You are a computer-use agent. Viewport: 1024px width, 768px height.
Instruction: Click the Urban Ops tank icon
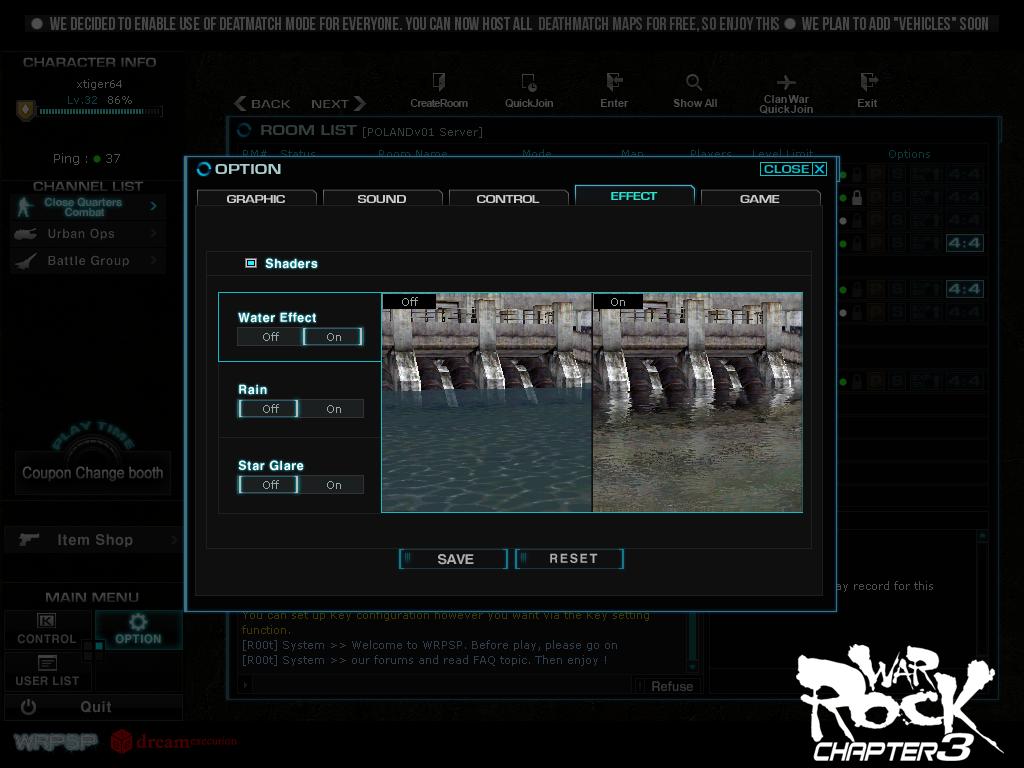[25, 234]
